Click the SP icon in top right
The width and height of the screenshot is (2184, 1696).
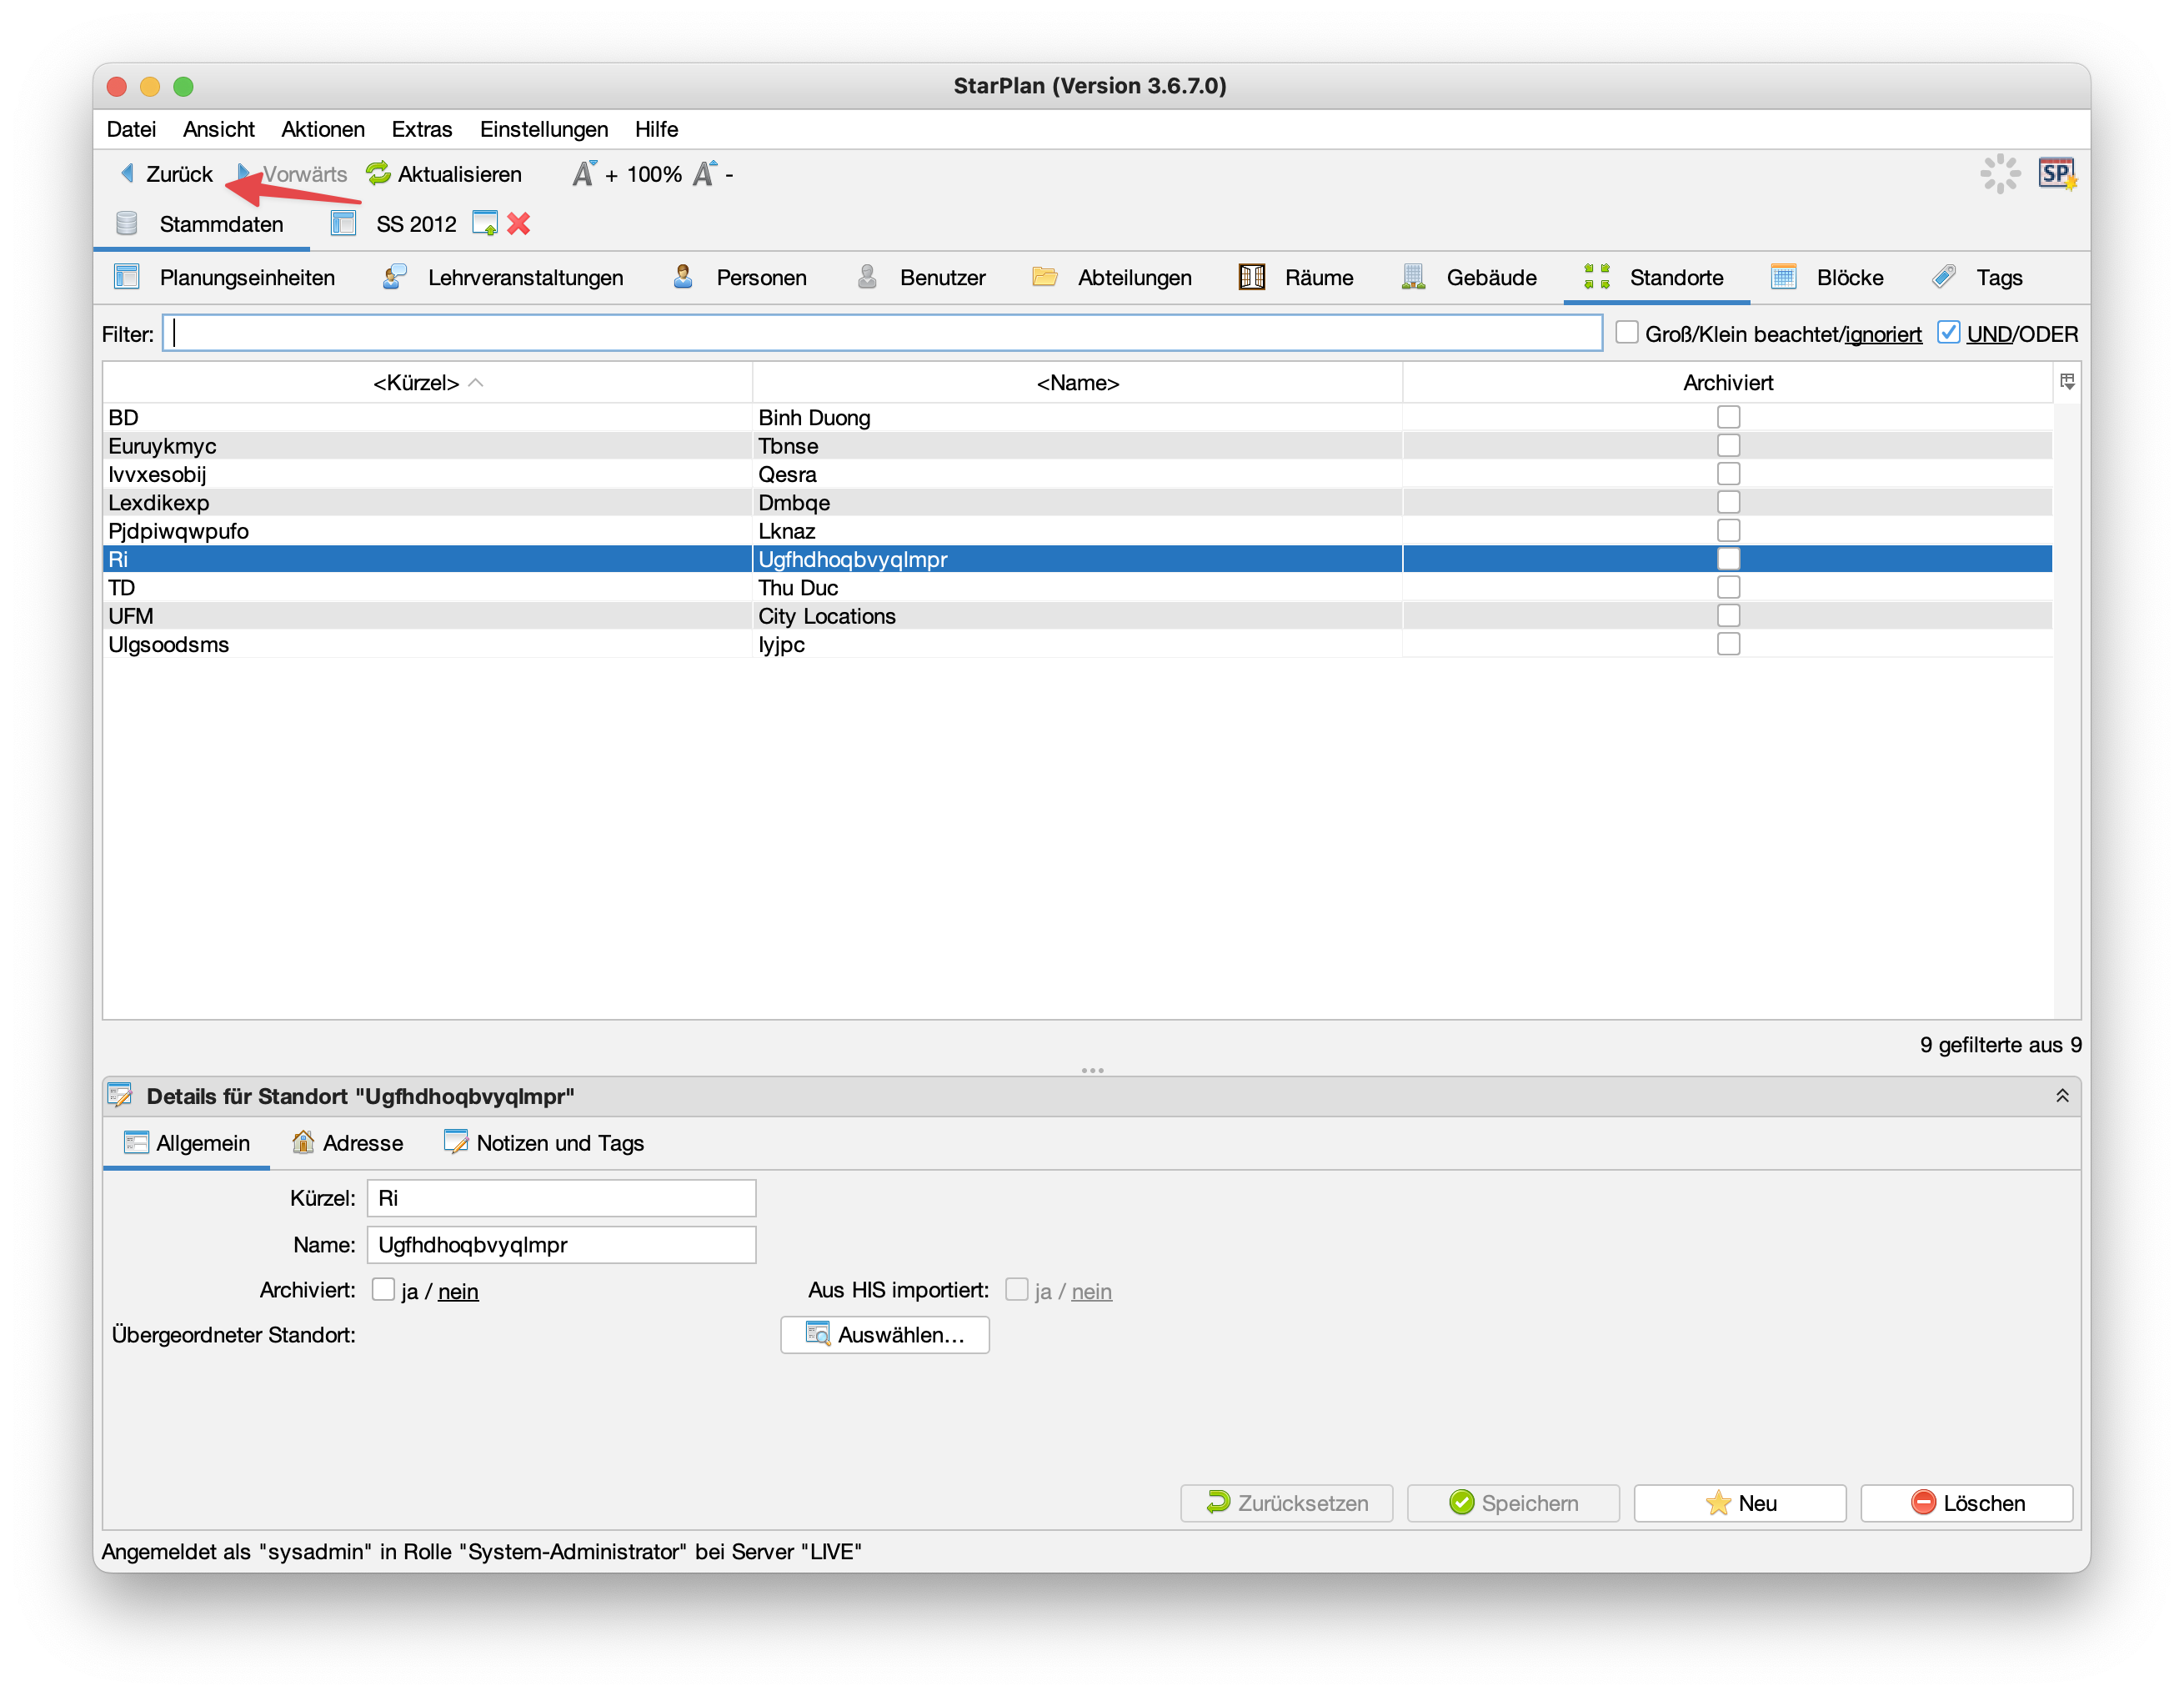pos(2056,174)
